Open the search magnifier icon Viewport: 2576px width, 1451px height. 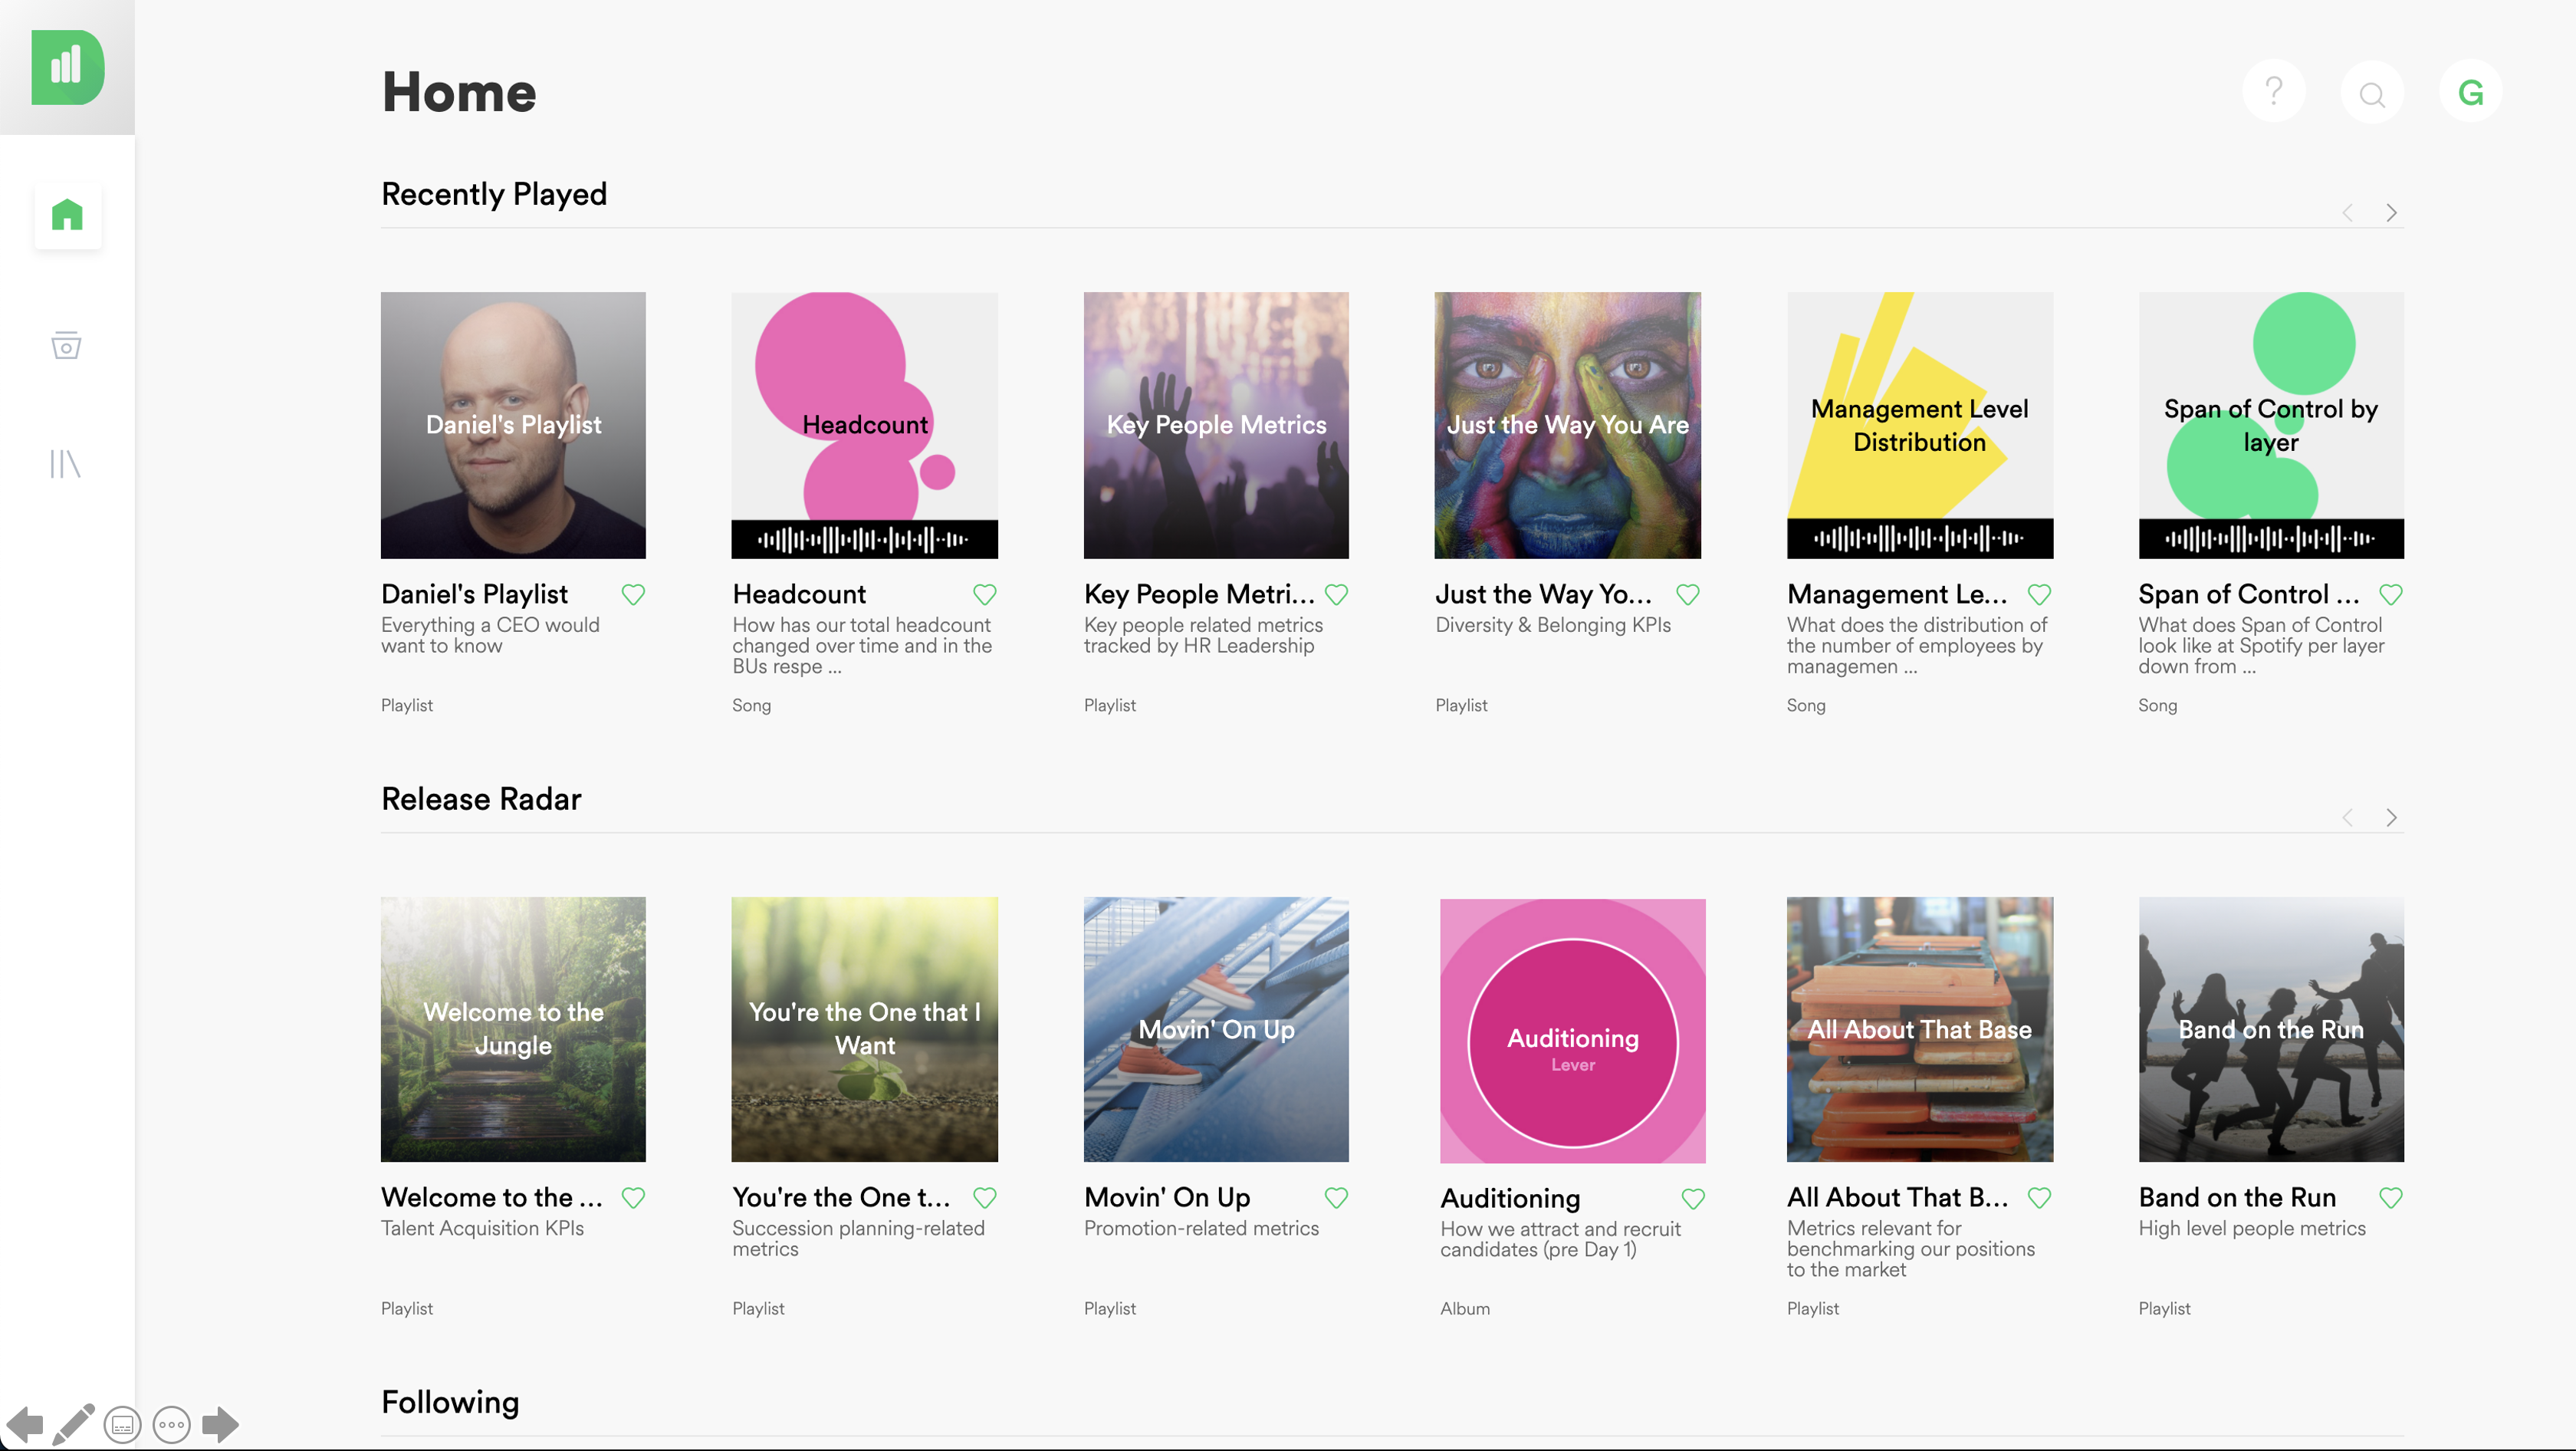click(2372, 92)
